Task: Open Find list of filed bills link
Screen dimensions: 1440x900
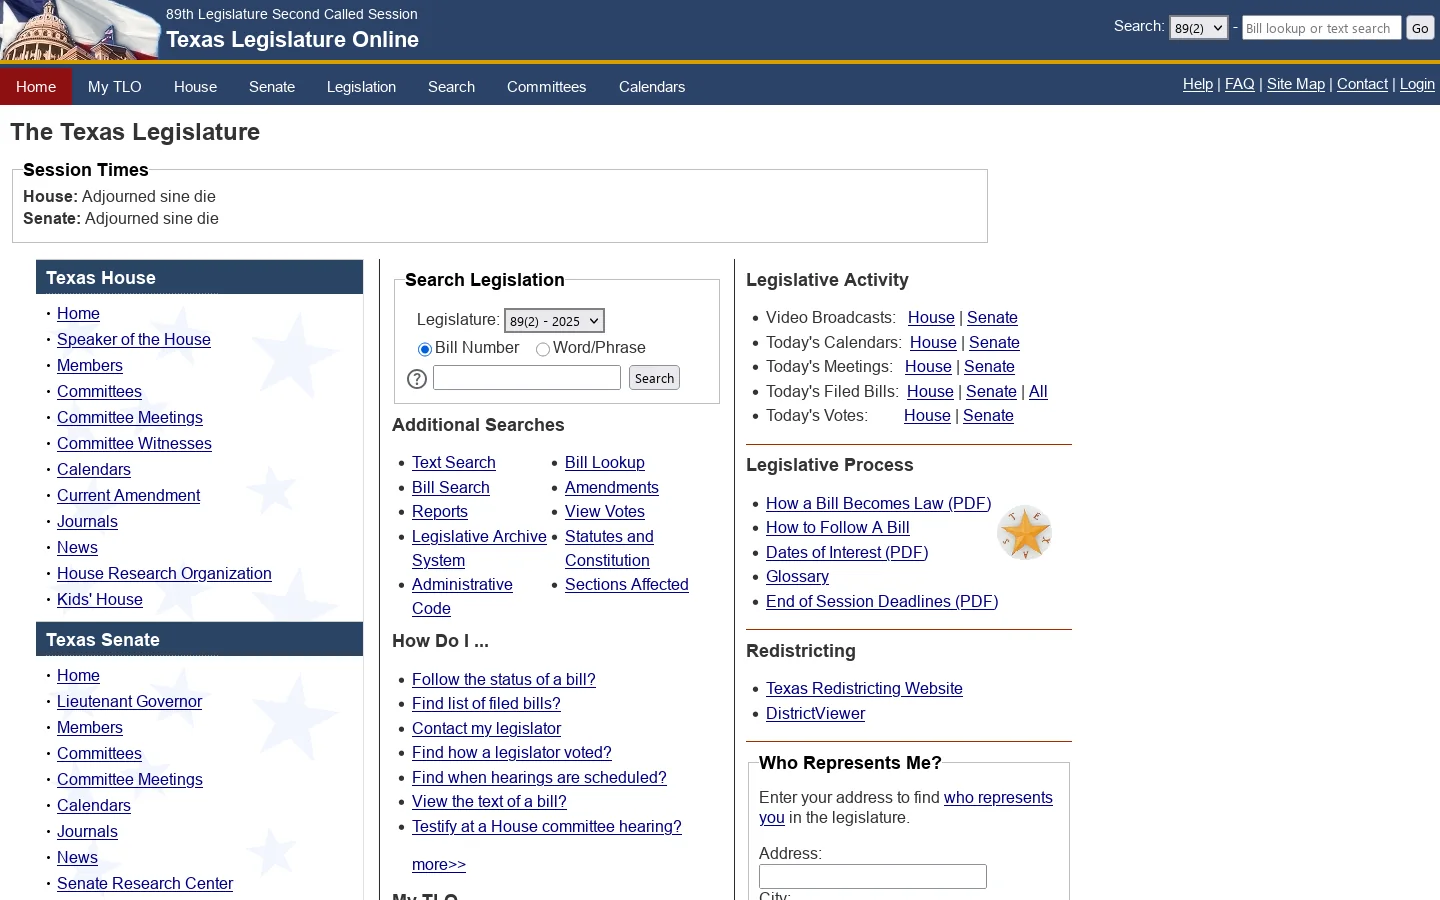Action: tap(486, 704)
